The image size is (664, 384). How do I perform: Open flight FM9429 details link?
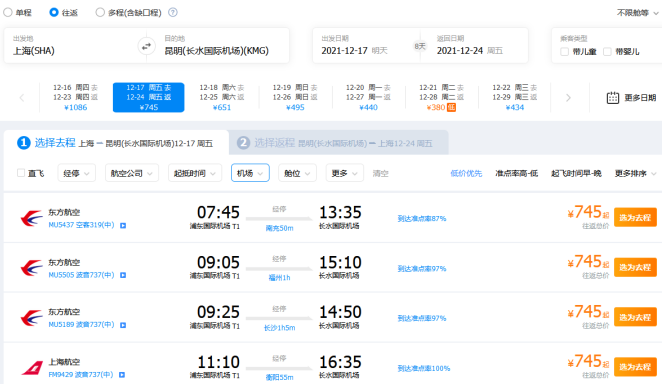pyautogui.click(x=81, y=375)
